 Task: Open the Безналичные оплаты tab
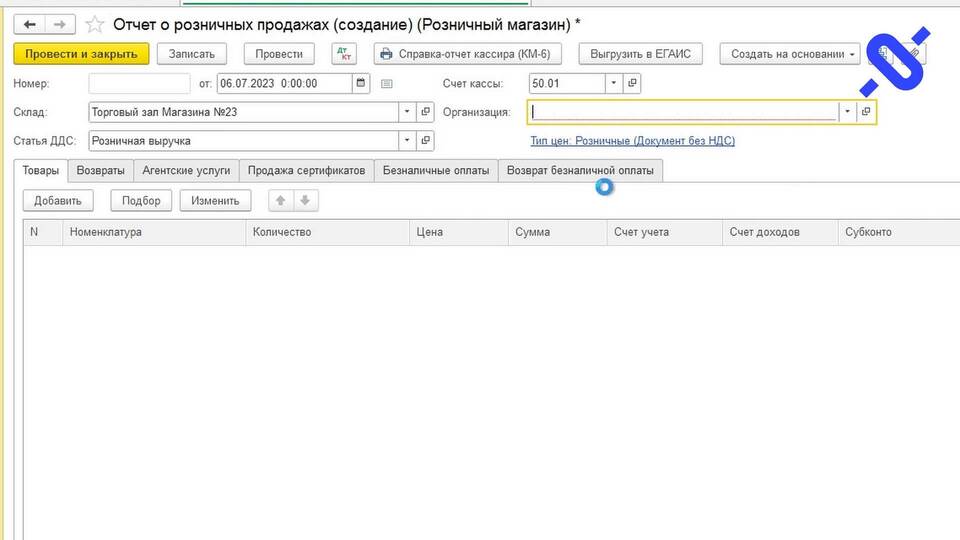point(436,171)
